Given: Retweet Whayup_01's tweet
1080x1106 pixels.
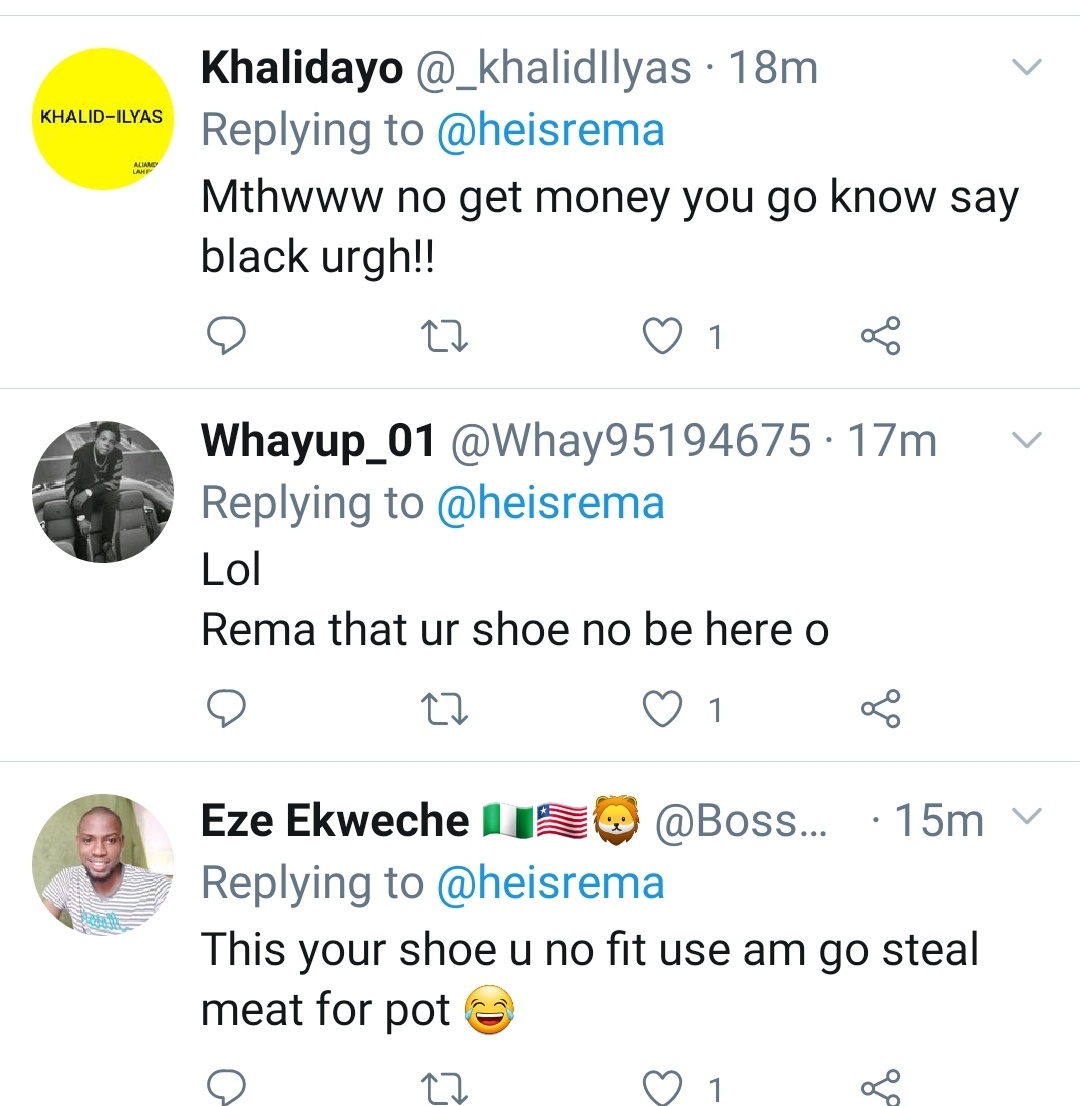Looking at the screenshot, I should [444, 709].
